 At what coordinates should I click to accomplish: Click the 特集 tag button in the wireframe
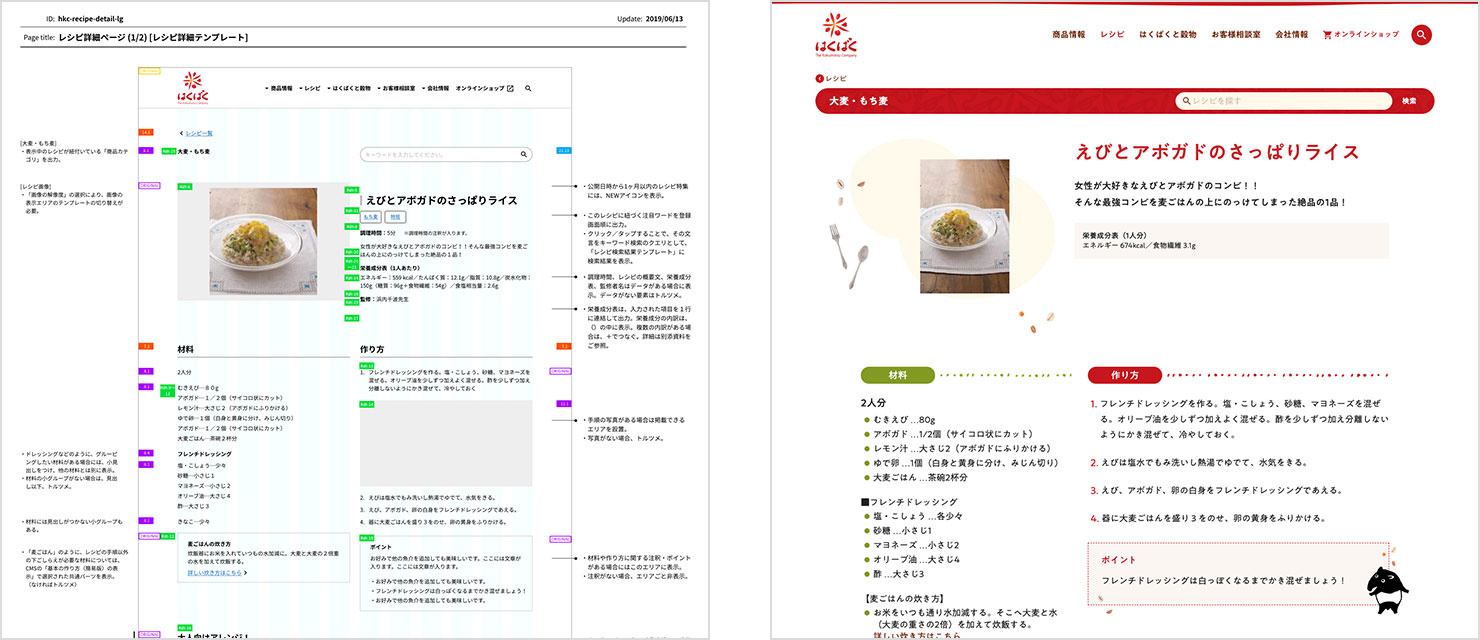click(x=395, y=216)
